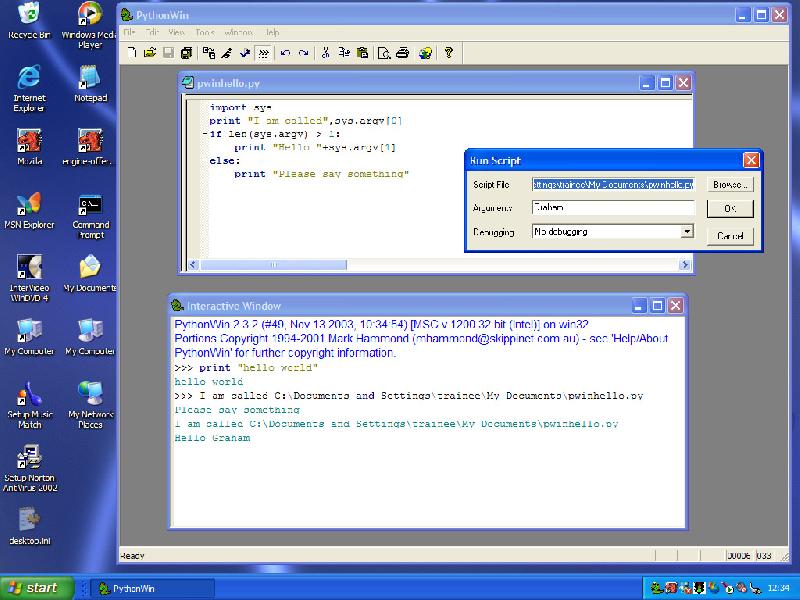Select the Setup Music Match desktop icon

(29, 405)
